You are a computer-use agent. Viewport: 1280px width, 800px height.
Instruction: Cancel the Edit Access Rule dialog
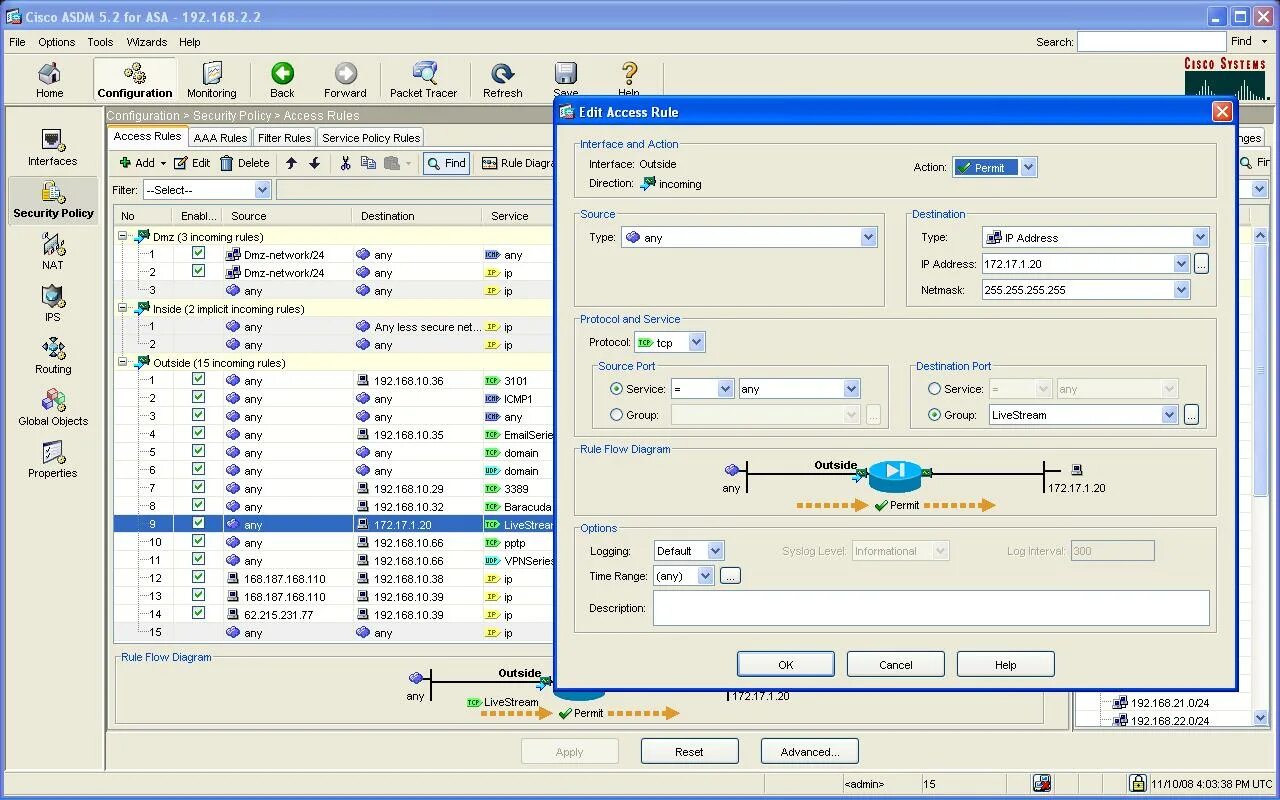[x=896, y=665]
